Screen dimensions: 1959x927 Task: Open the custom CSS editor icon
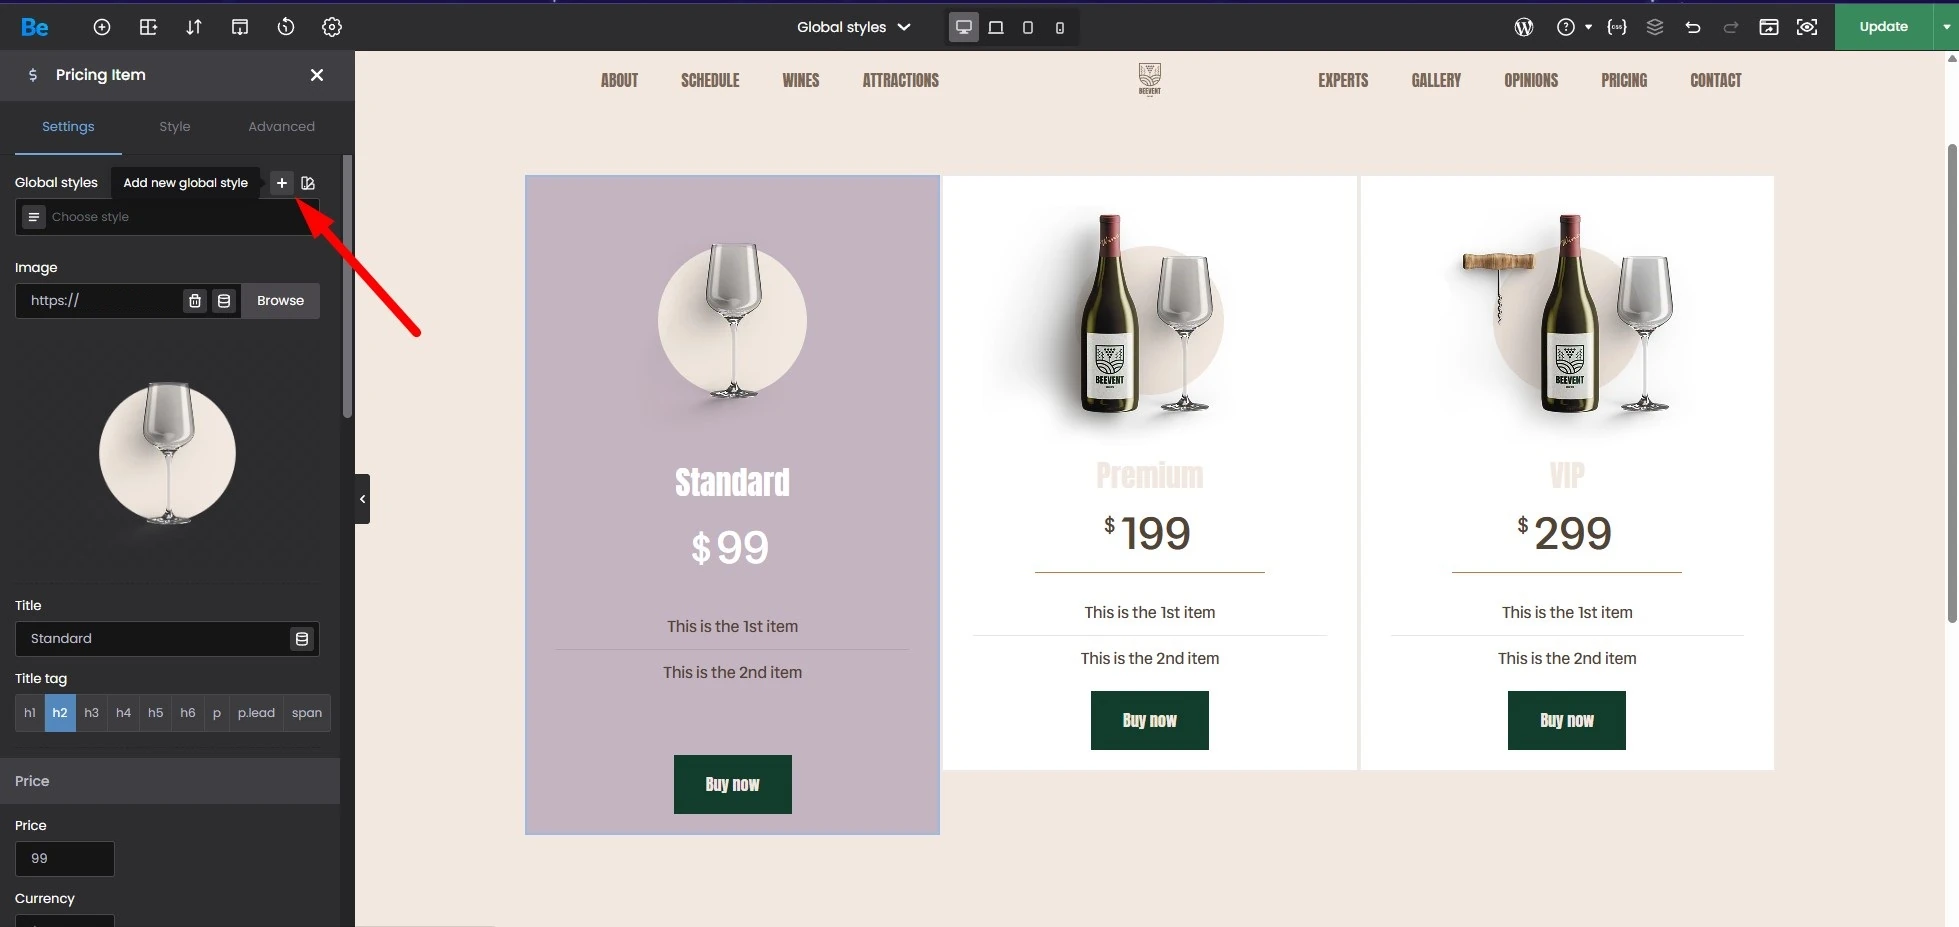point(1617,27)
